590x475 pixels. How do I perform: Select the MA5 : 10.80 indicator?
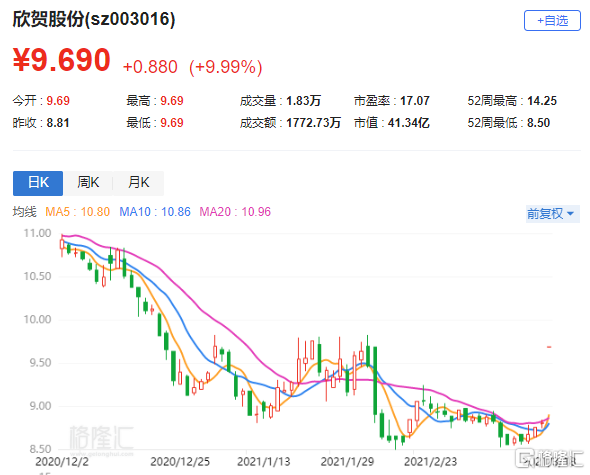click(x=78, y=212)
